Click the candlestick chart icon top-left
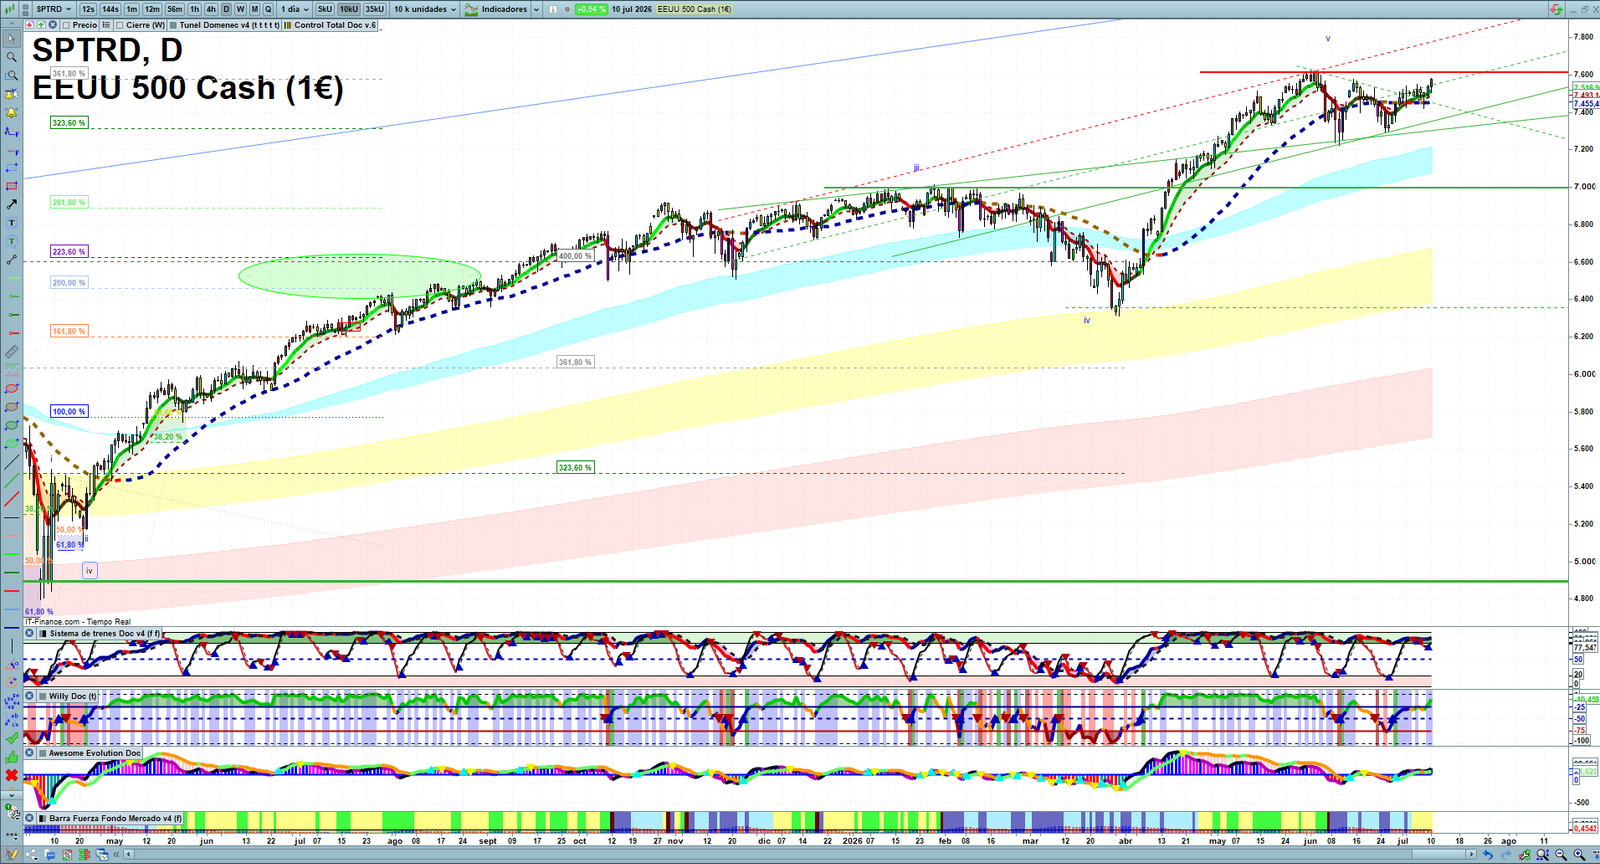Image resolution: width=1600 pixels, height=864 pixels. coord(10,9)
